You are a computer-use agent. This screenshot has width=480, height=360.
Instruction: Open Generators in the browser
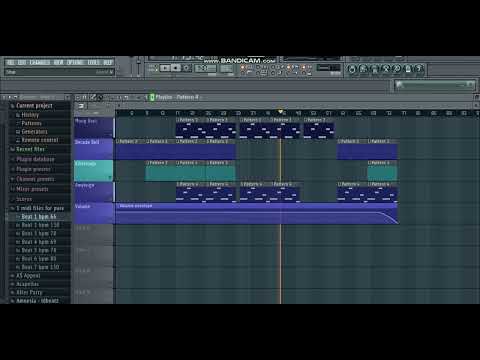34,132
